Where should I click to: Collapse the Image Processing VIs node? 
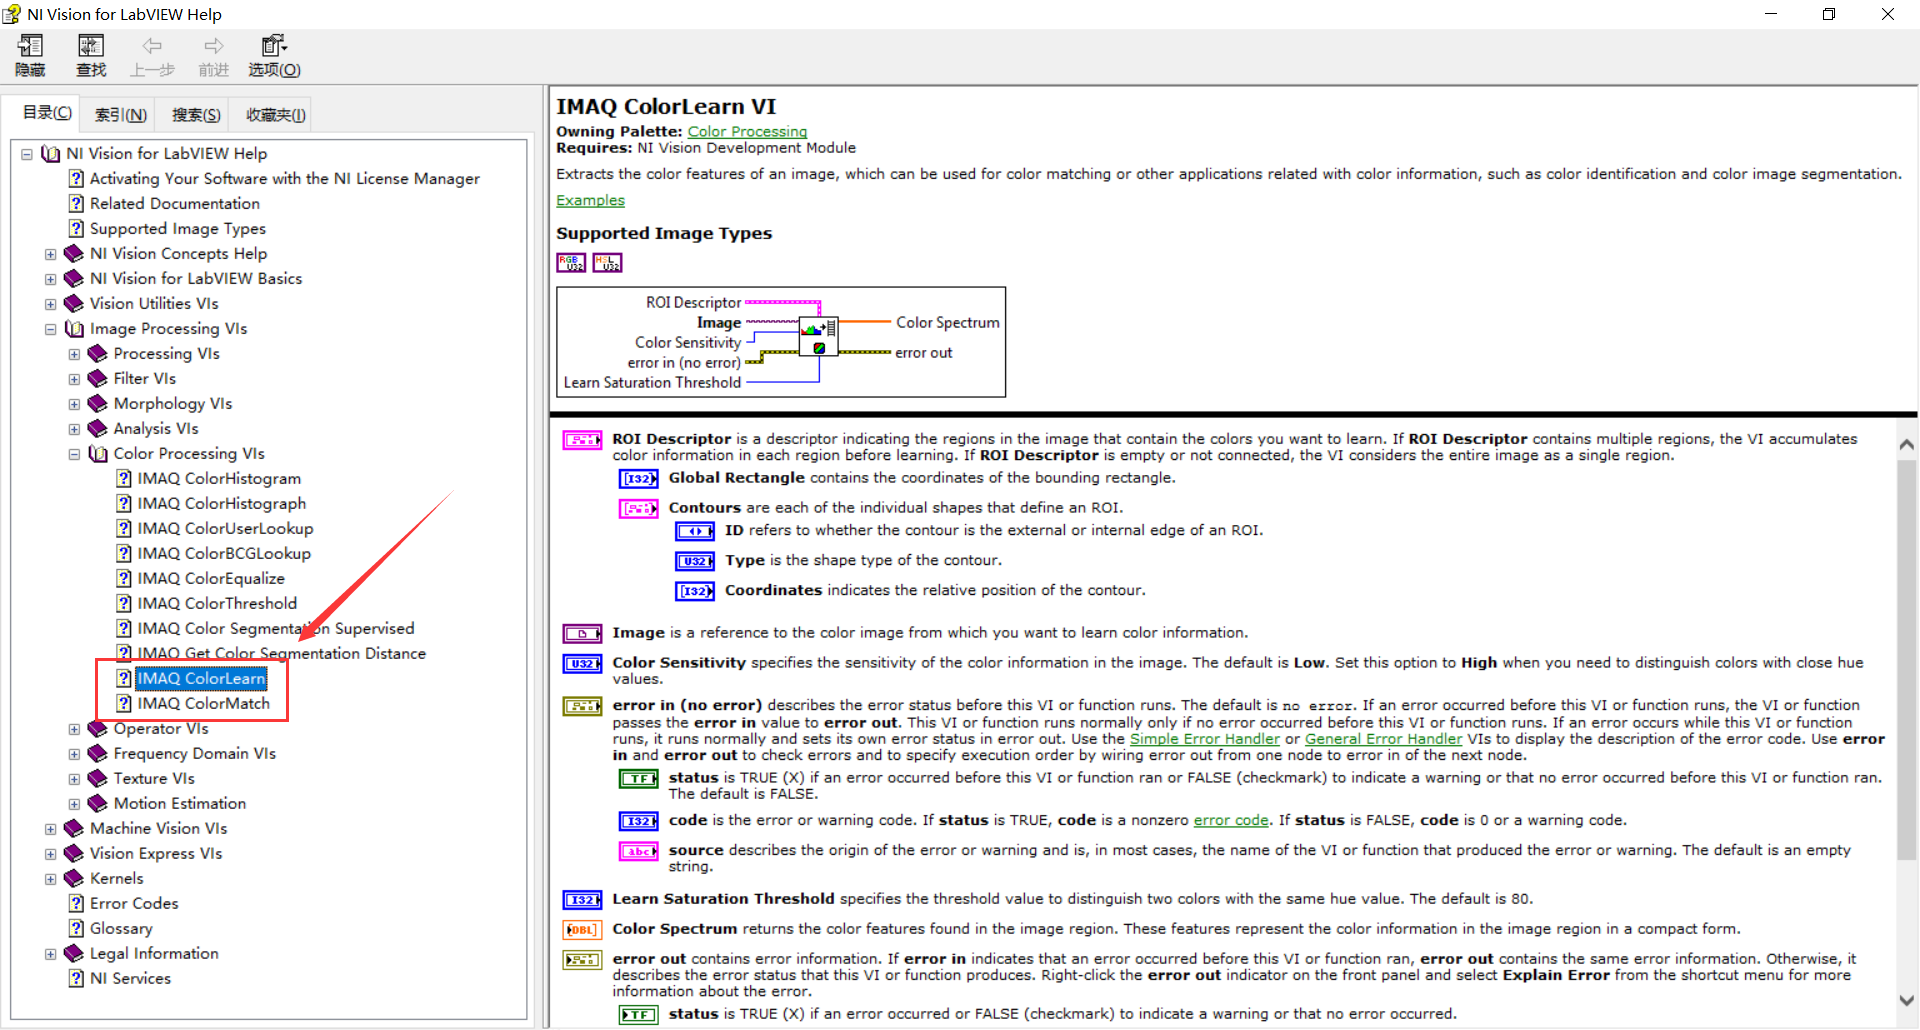[x=51, y=329]
